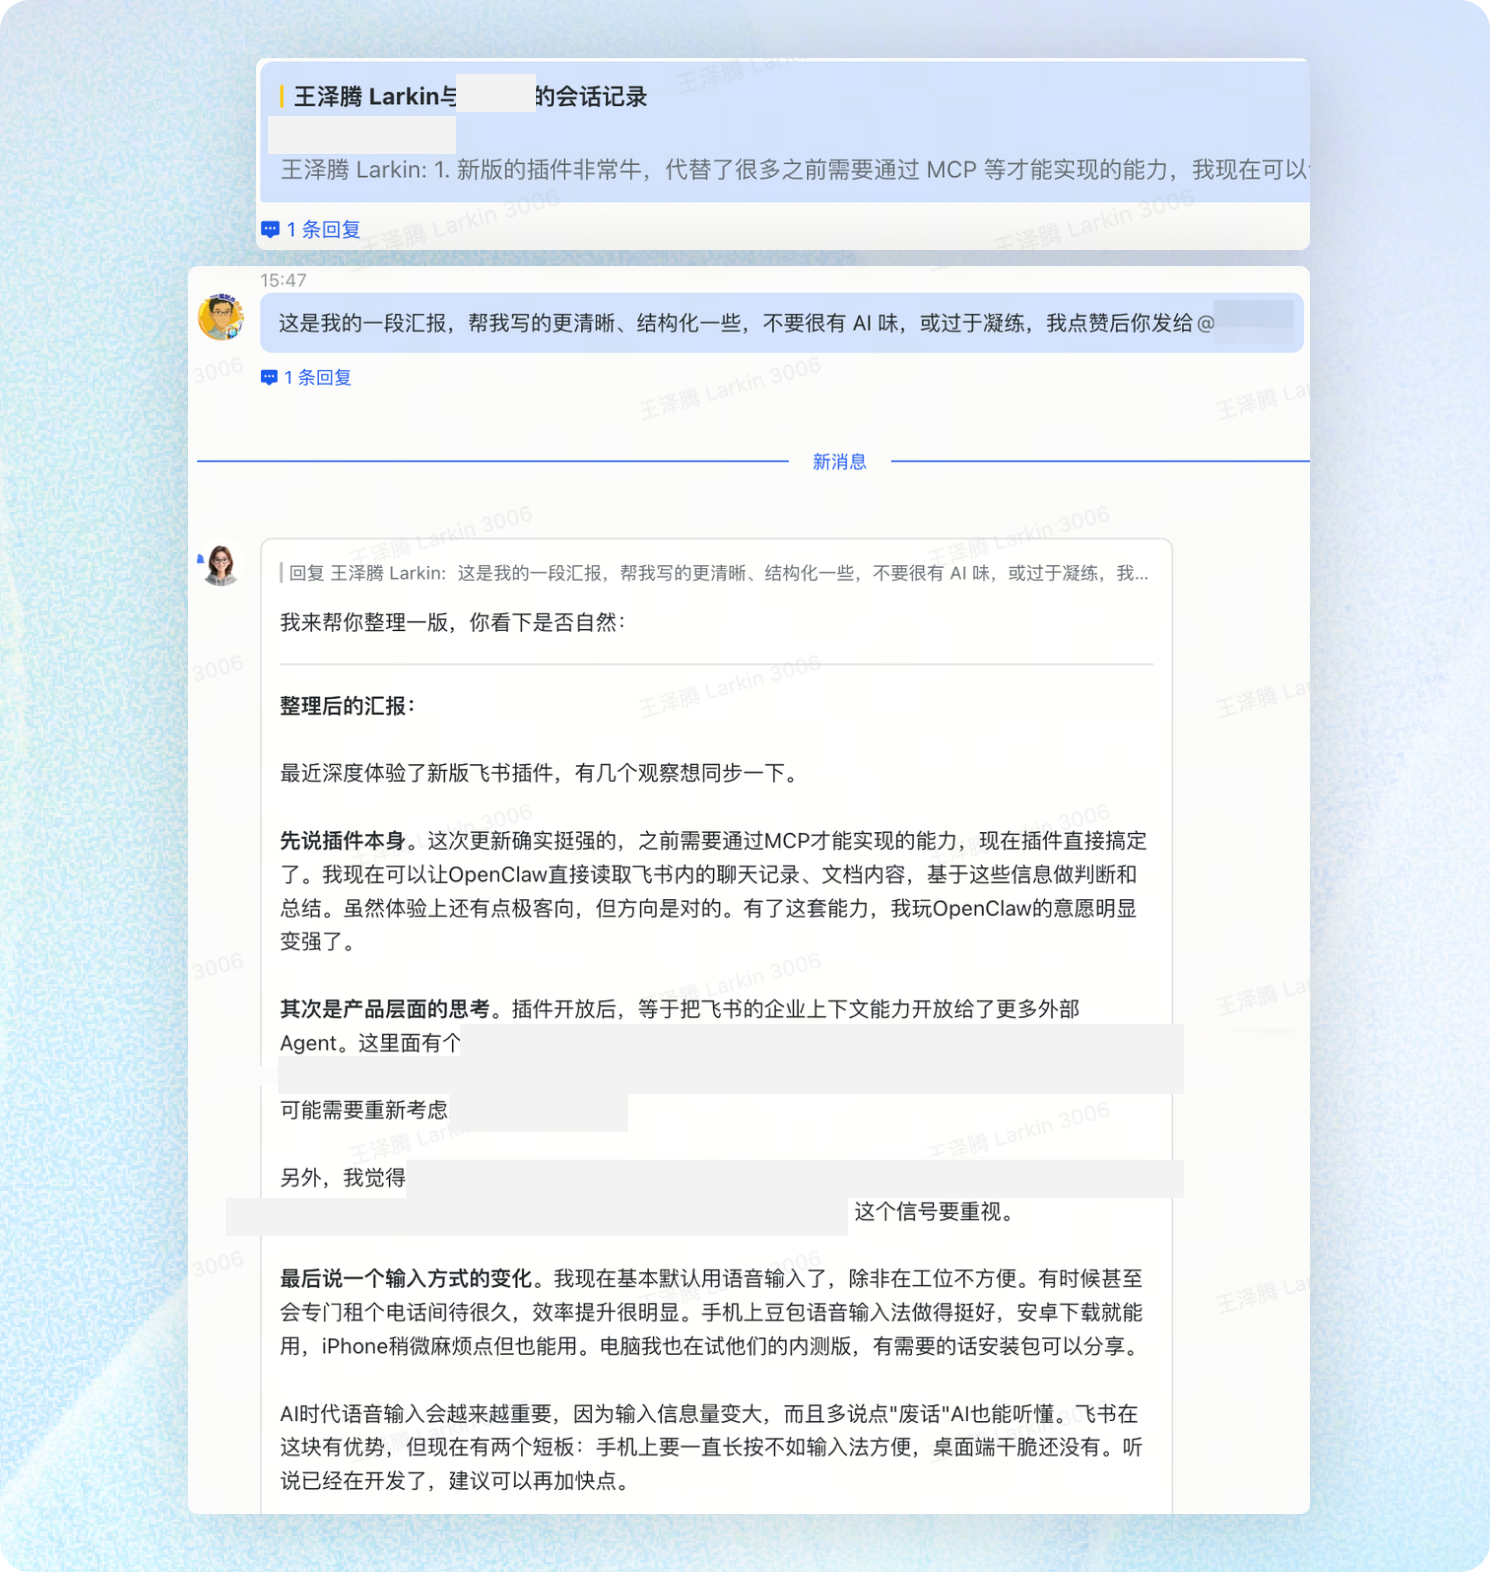Click the 15:47 message timestamp
The image size is (1490, 1572).
pos(283,280)
